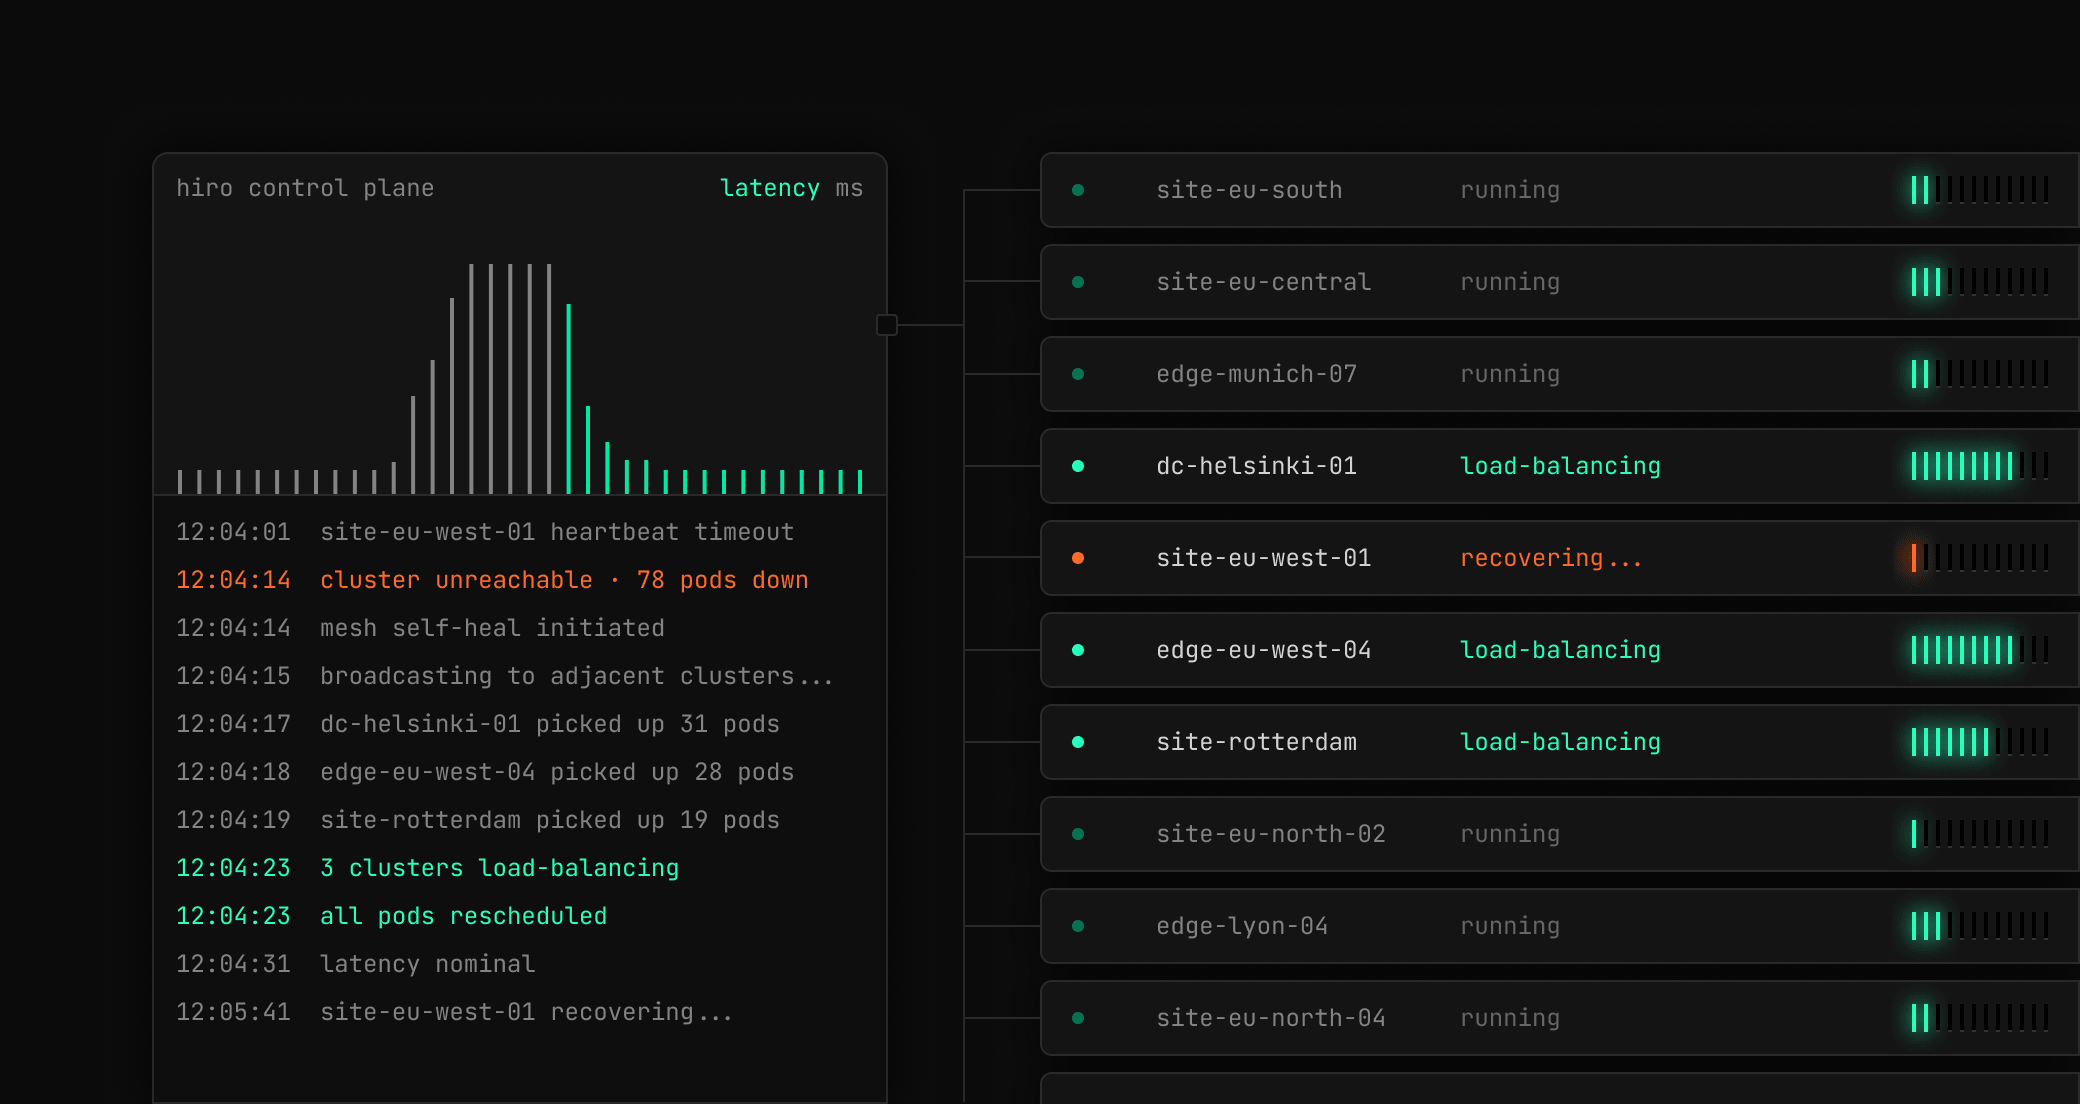This screenshot has width=2080, height=1104.
Task: Click the edge-lyon-04 status indicator dot
Action: [x=1078, y=926]
